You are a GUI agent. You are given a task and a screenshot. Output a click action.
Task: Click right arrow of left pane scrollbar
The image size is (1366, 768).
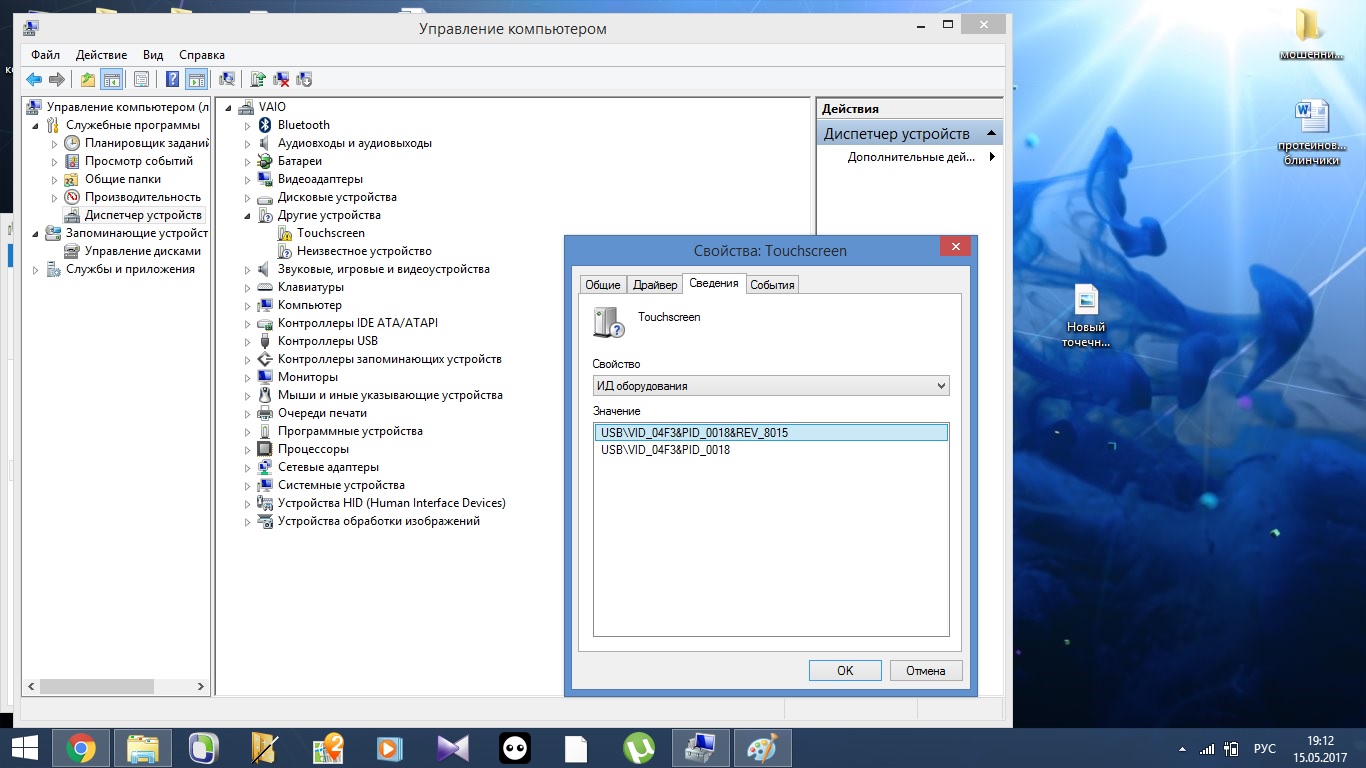(202, 687)
